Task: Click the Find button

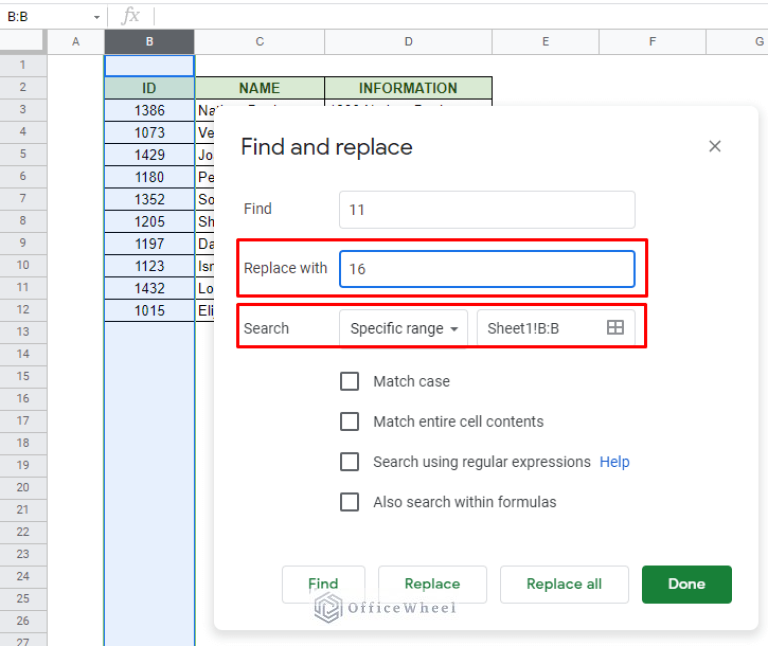Action: point(323,584)
